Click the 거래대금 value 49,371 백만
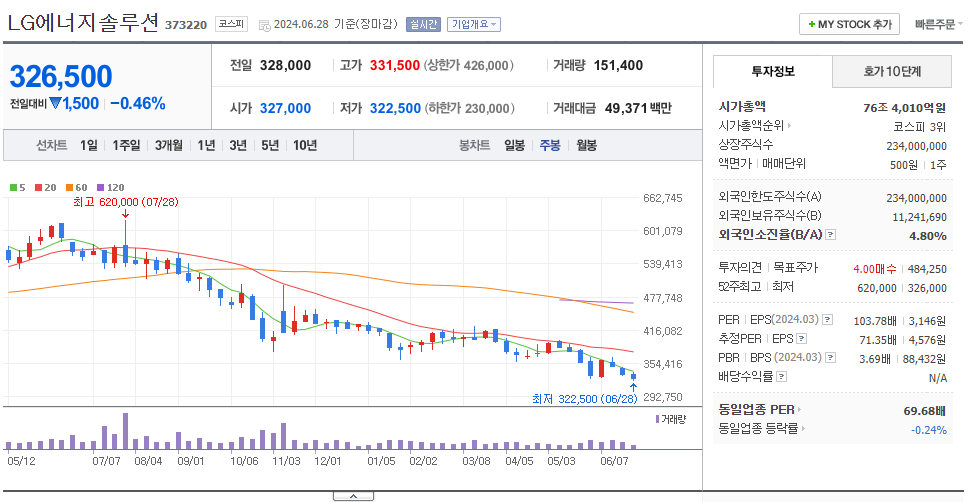Screen dimensions: 968x502 (638, 109)
